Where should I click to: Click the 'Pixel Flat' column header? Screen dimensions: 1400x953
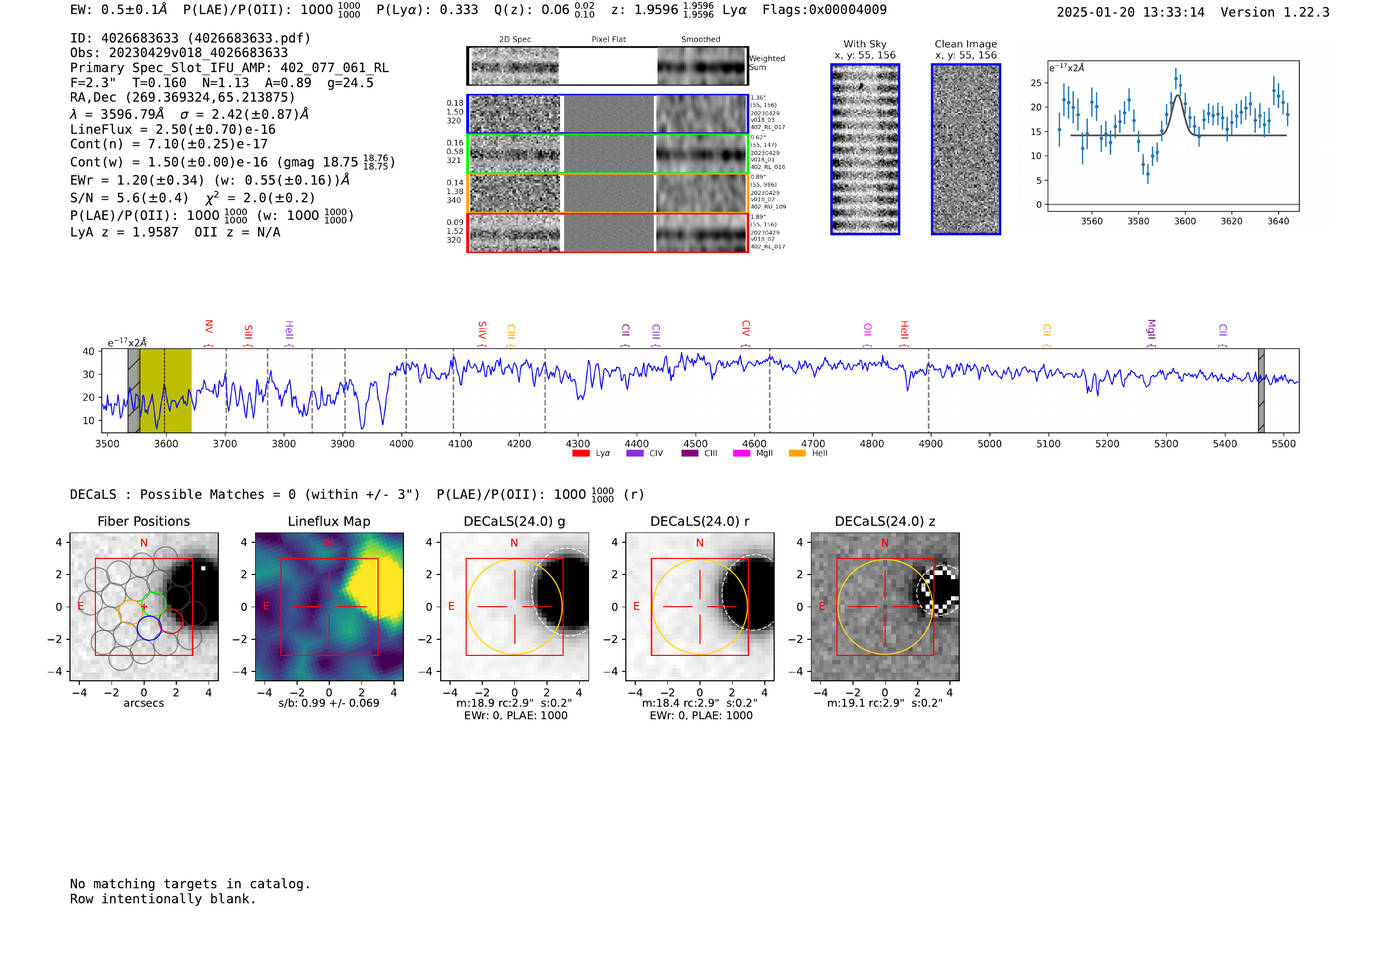(608, 40)
